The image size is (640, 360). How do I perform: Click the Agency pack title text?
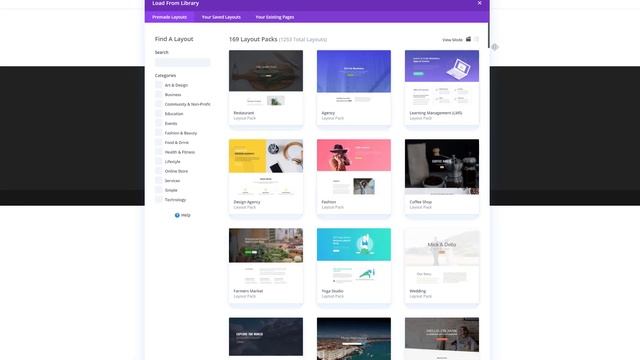pyautogui.click(x=328, y=113)
